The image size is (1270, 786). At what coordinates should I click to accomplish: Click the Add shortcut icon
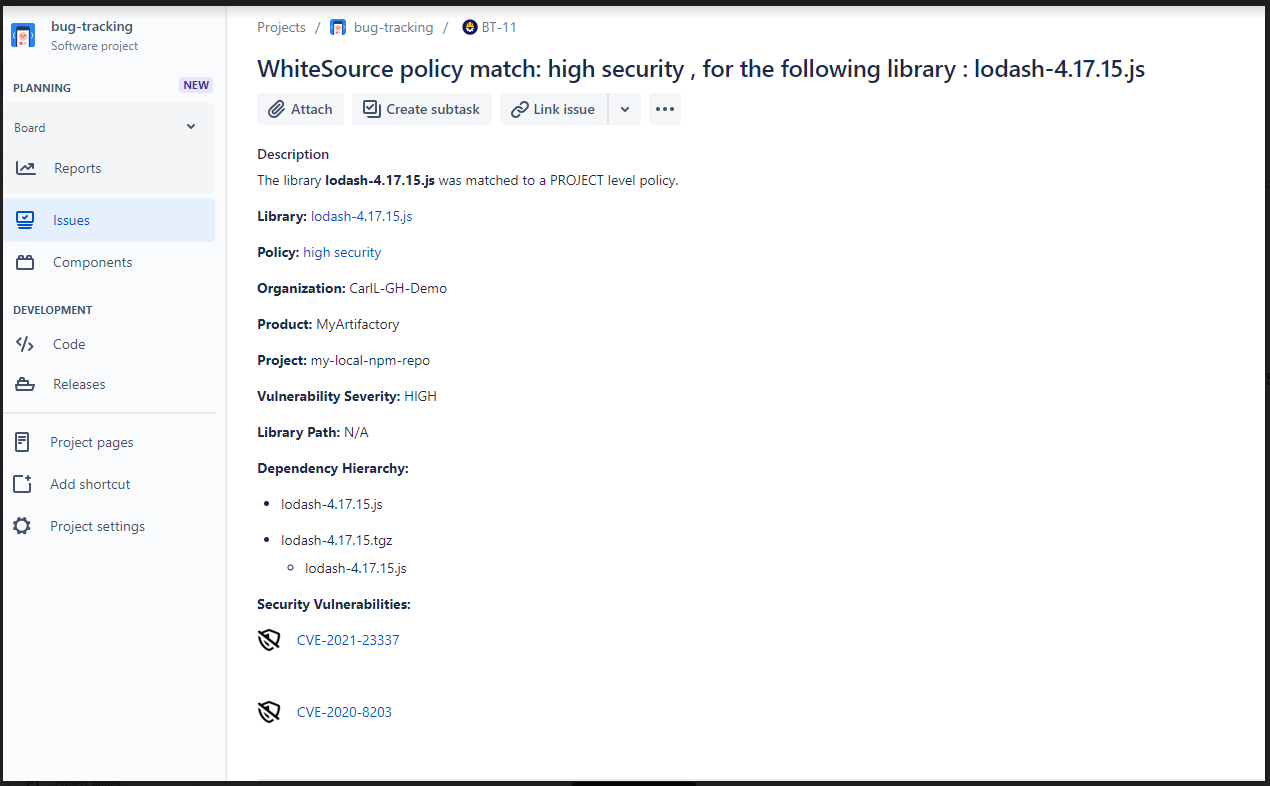coord(23,484)
